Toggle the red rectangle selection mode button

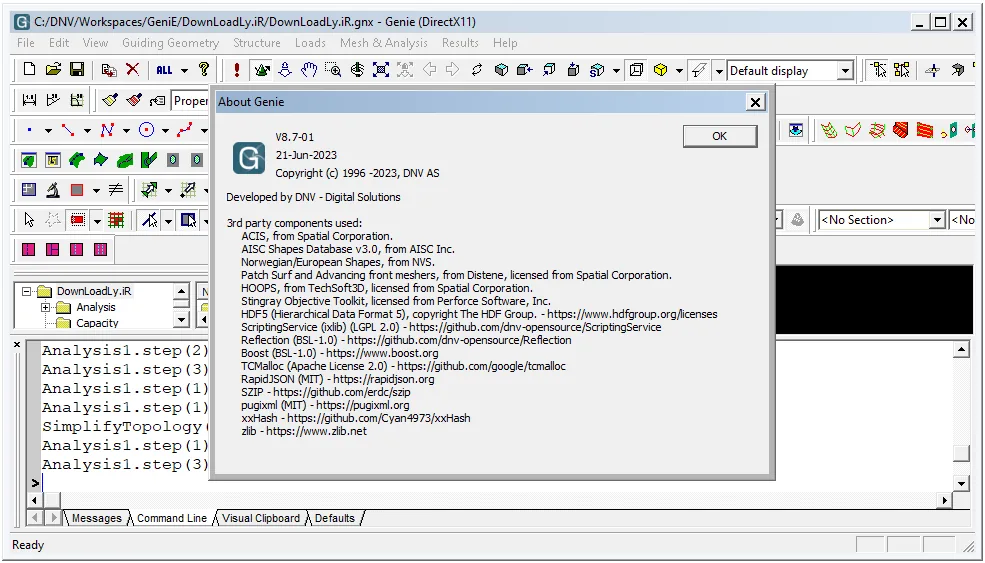tap(78, 220)
